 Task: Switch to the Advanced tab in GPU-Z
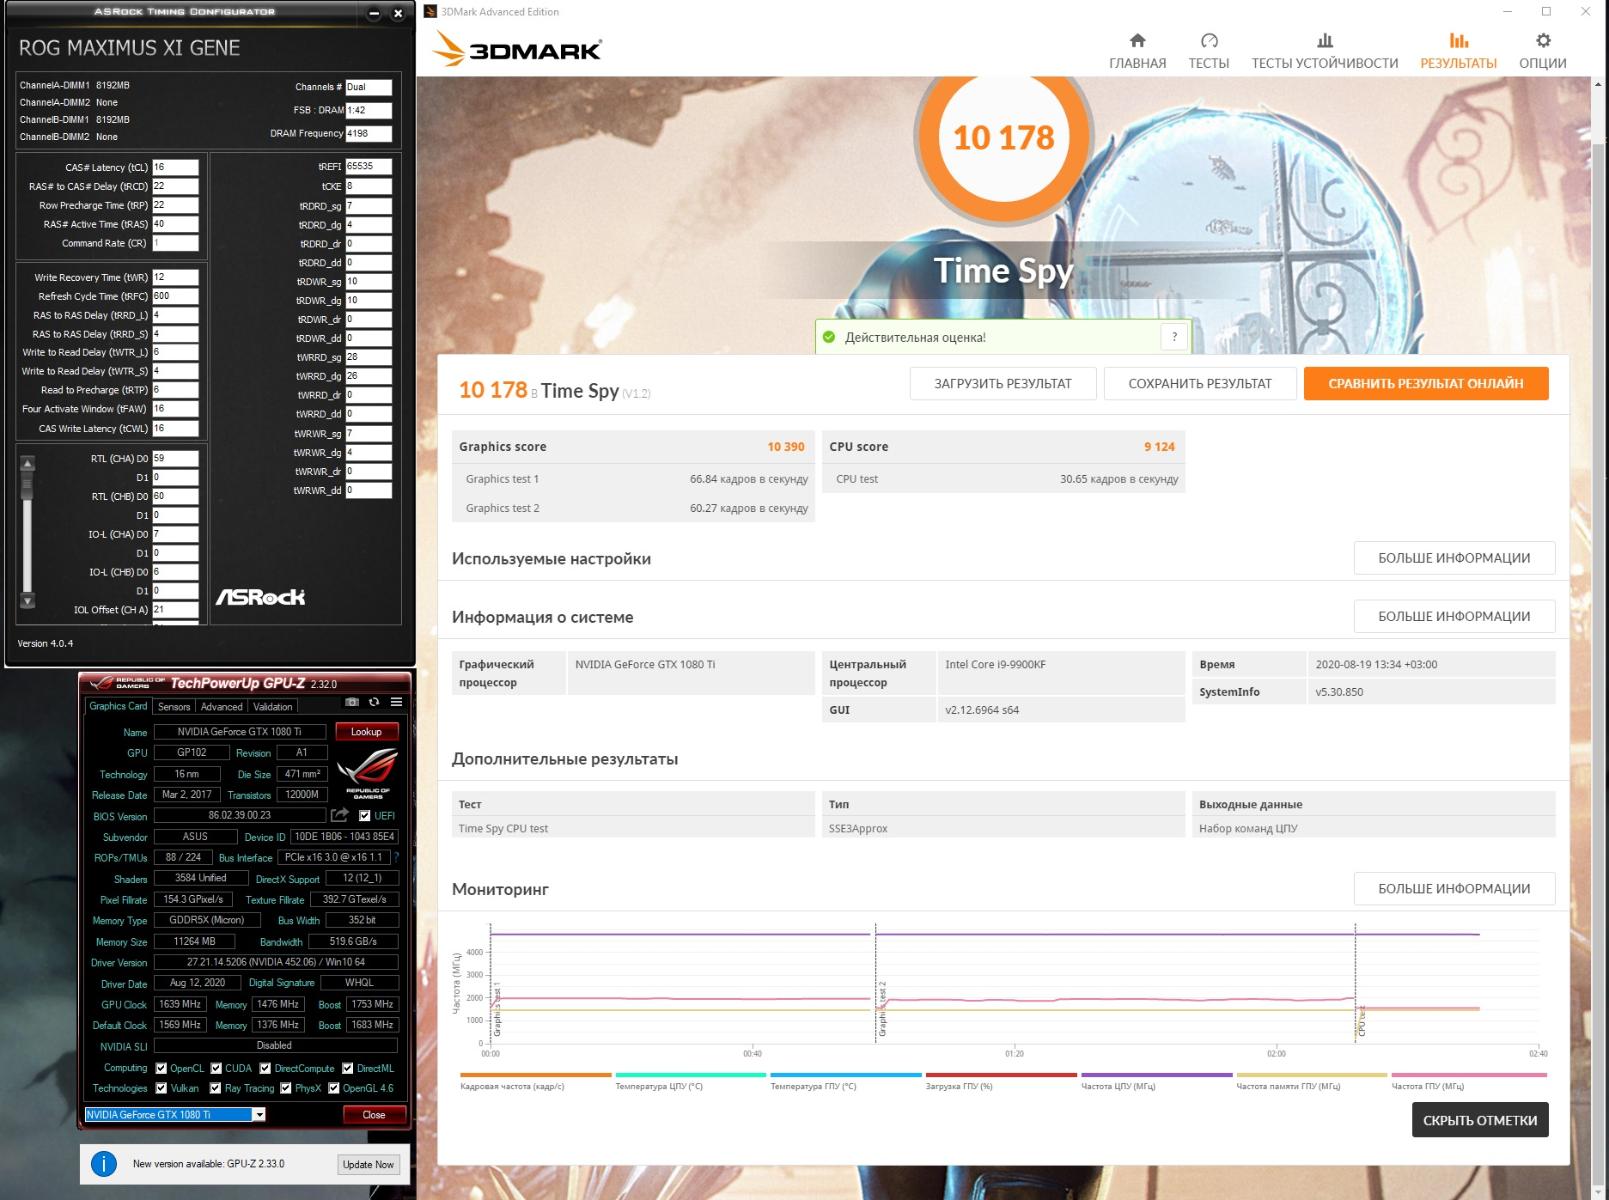[x=221, y=706]
